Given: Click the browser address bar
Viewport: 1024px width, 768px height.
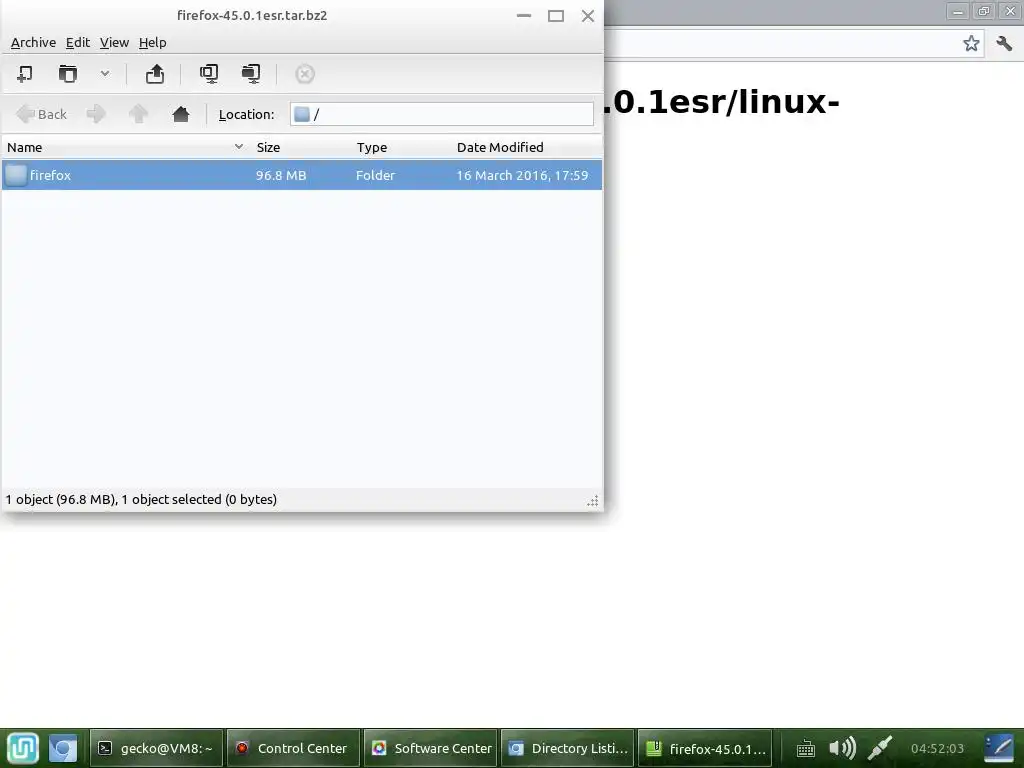Looking at the screenshot, I should pyautogui.click(x=793, y=44).
